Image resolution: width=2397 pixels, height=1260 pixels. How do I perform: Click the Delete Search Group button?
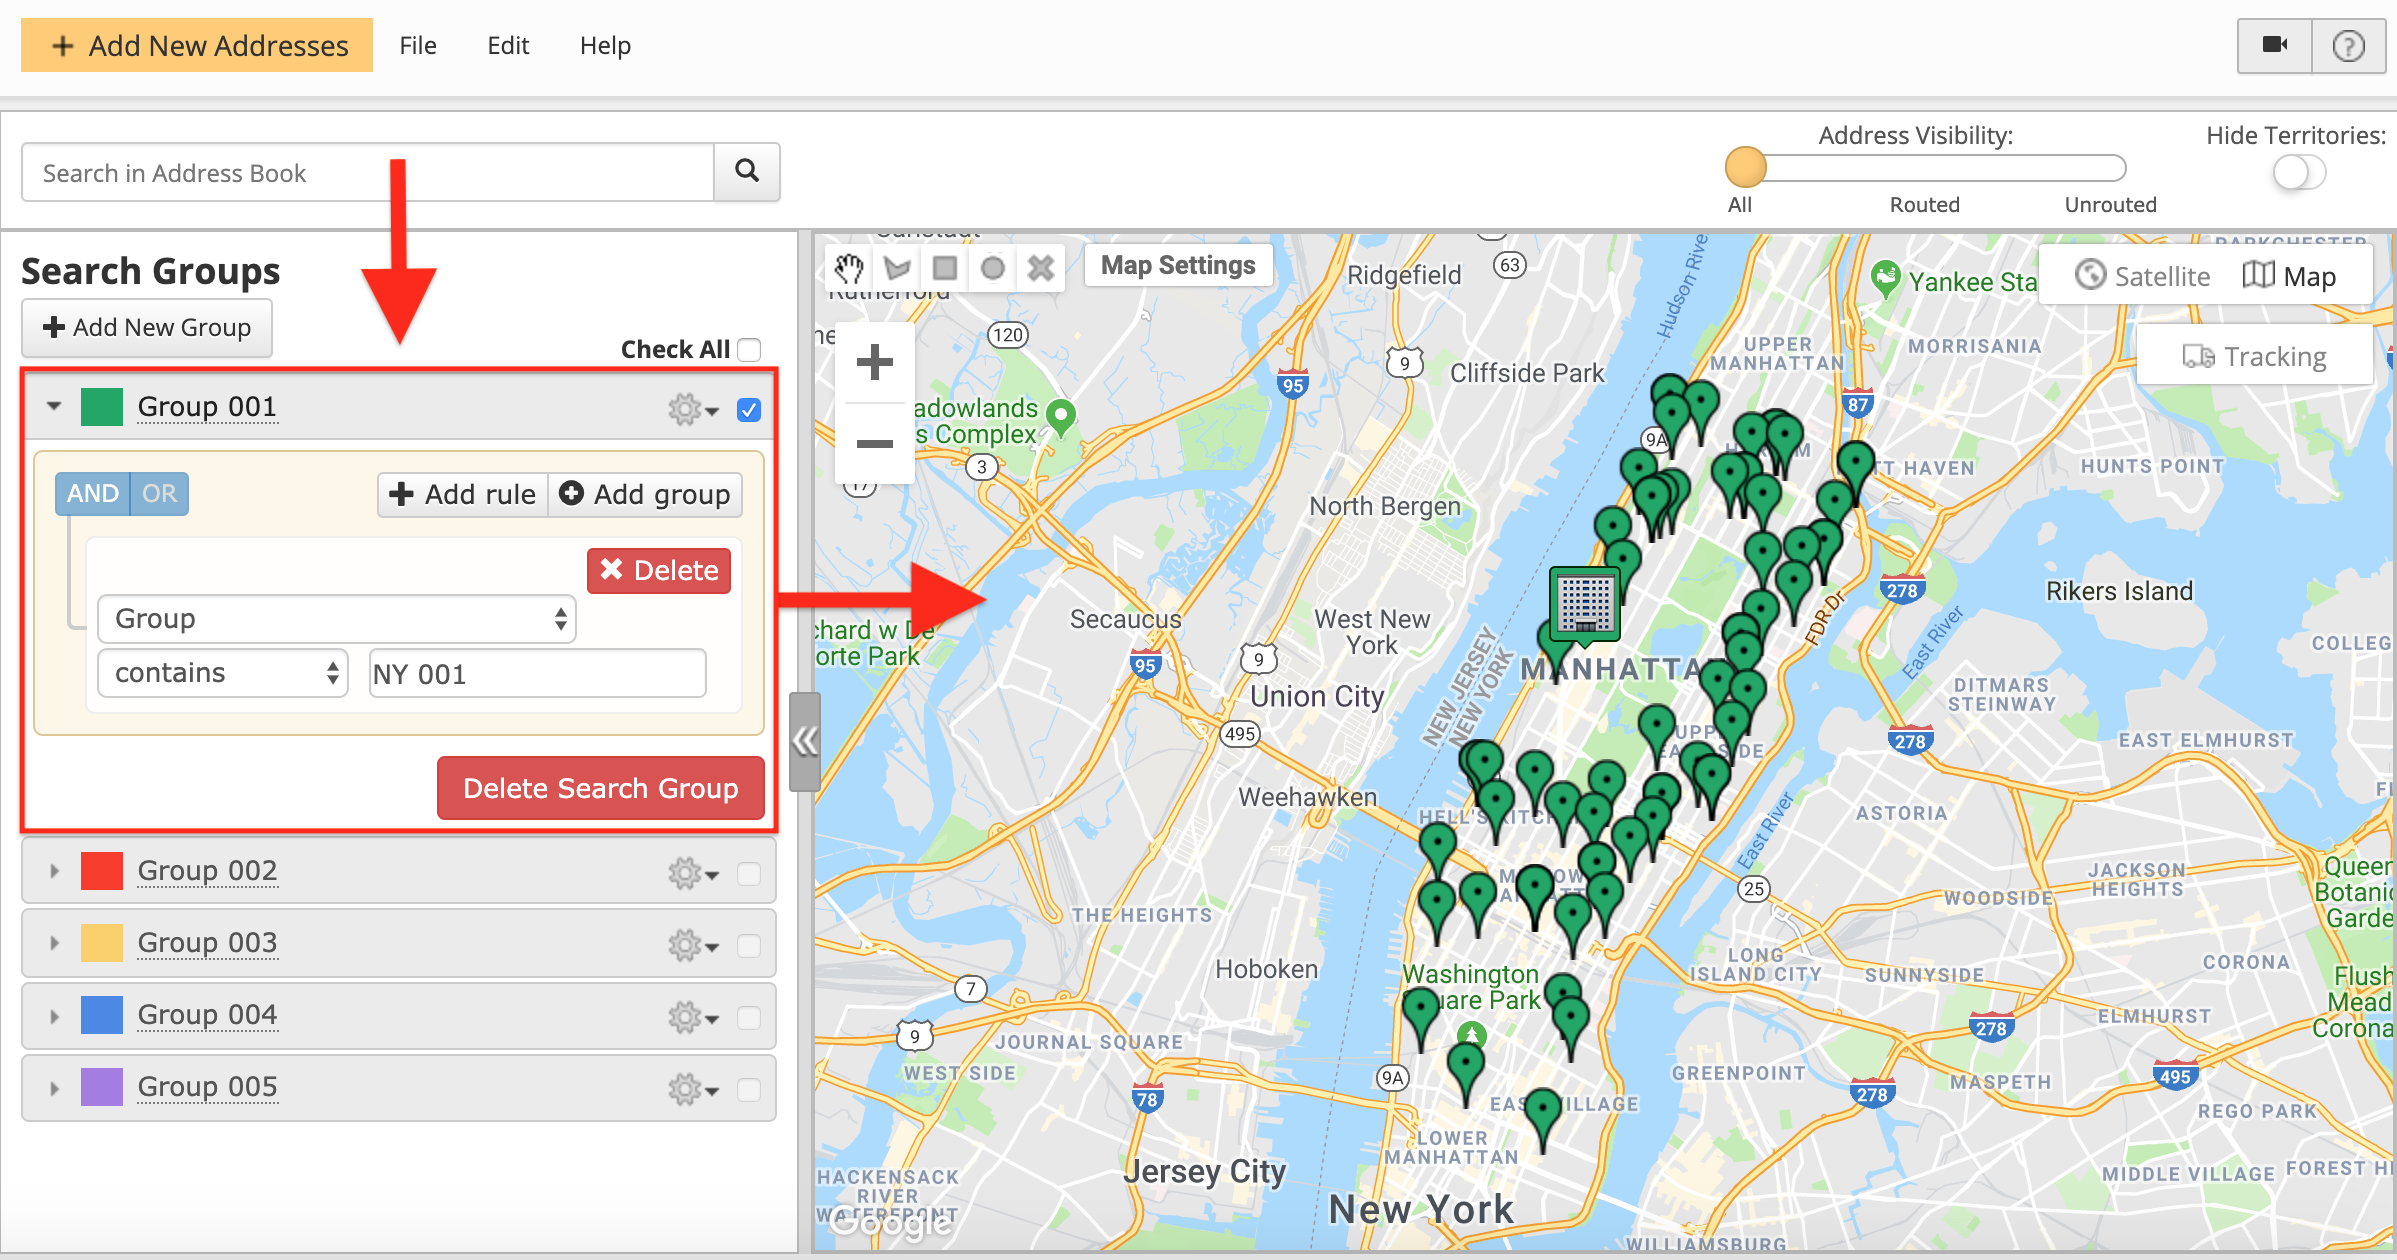point(600,788)
